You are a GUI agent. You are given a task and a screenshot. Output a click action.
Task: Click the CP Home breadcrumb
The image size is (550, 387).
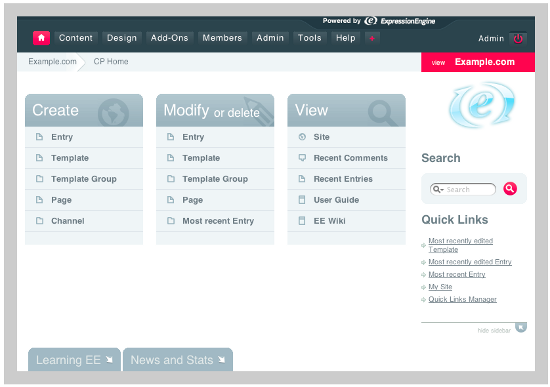click(x=111, y=61)
